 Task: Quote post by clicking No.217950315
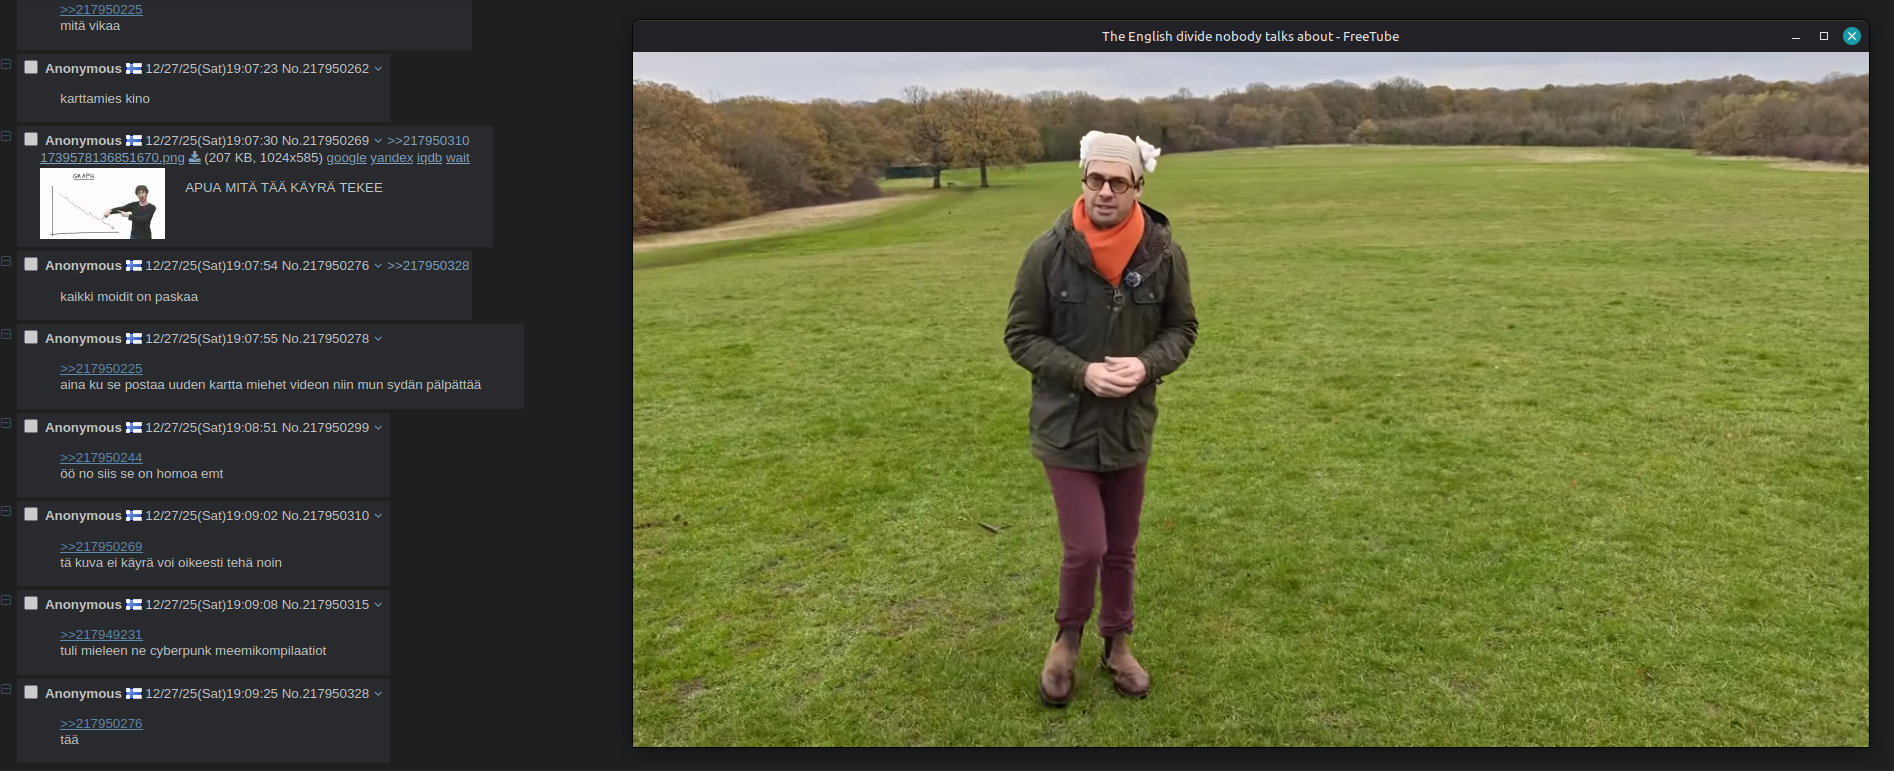click(x=325, y=605)
